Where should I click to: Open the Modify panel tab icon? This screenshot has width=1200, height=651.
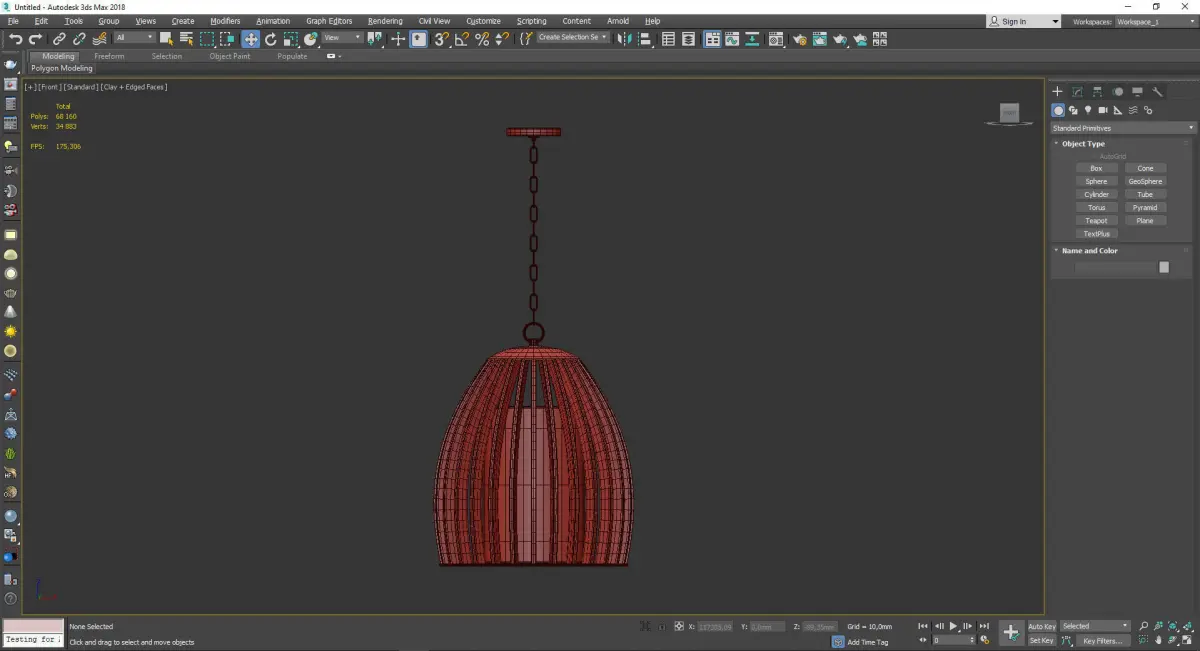(x=1077, y=92)
